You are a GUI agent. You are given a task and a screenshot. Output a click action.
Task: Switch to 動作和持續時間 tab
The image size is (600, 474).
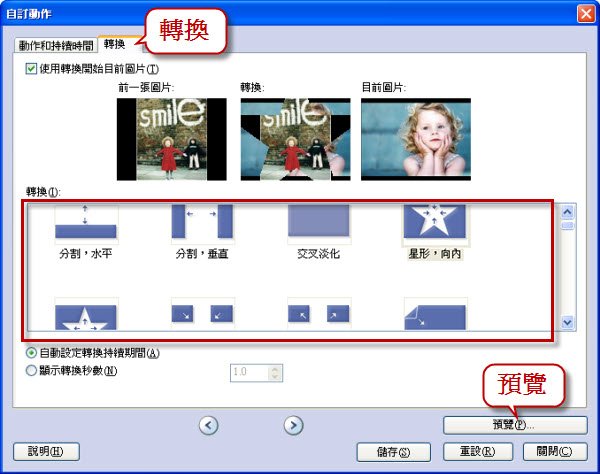click(x=56, y=46)
